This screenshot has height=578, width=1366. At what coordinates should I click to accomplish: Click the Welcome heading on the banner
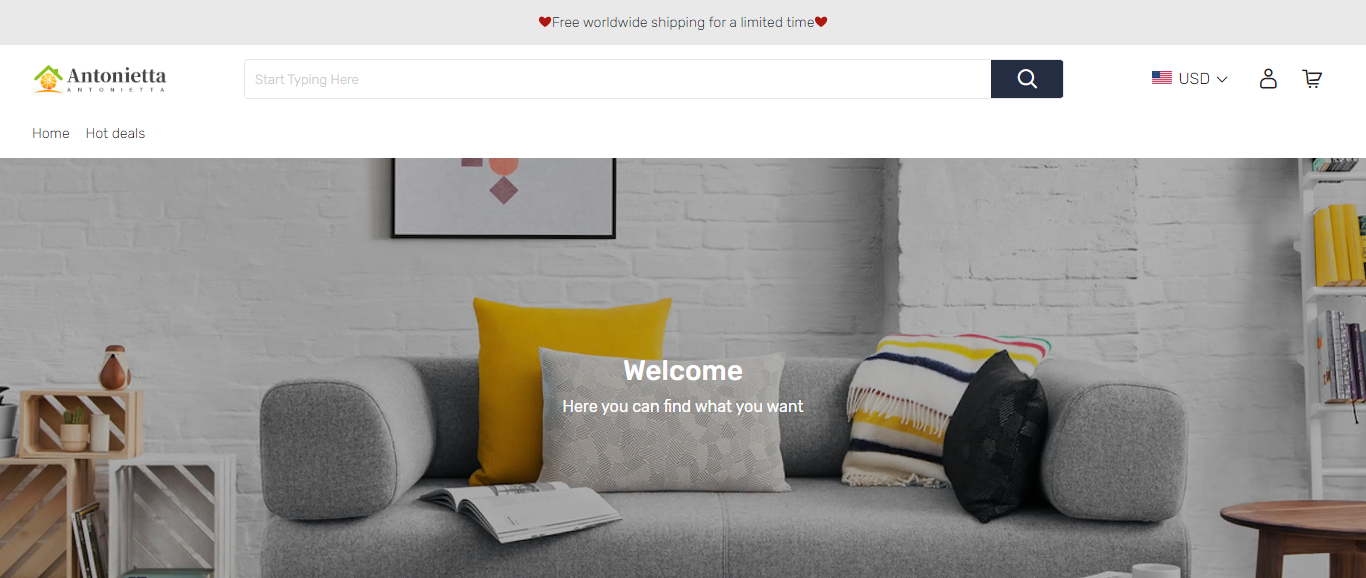(683, 371)
